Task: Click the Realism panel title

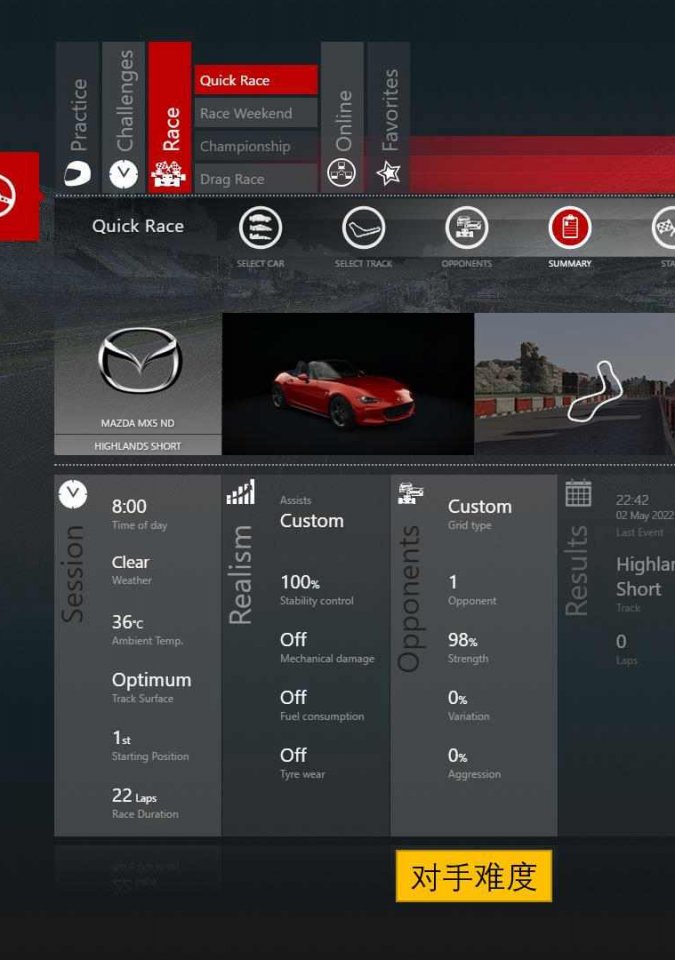Action: [241, 574]
